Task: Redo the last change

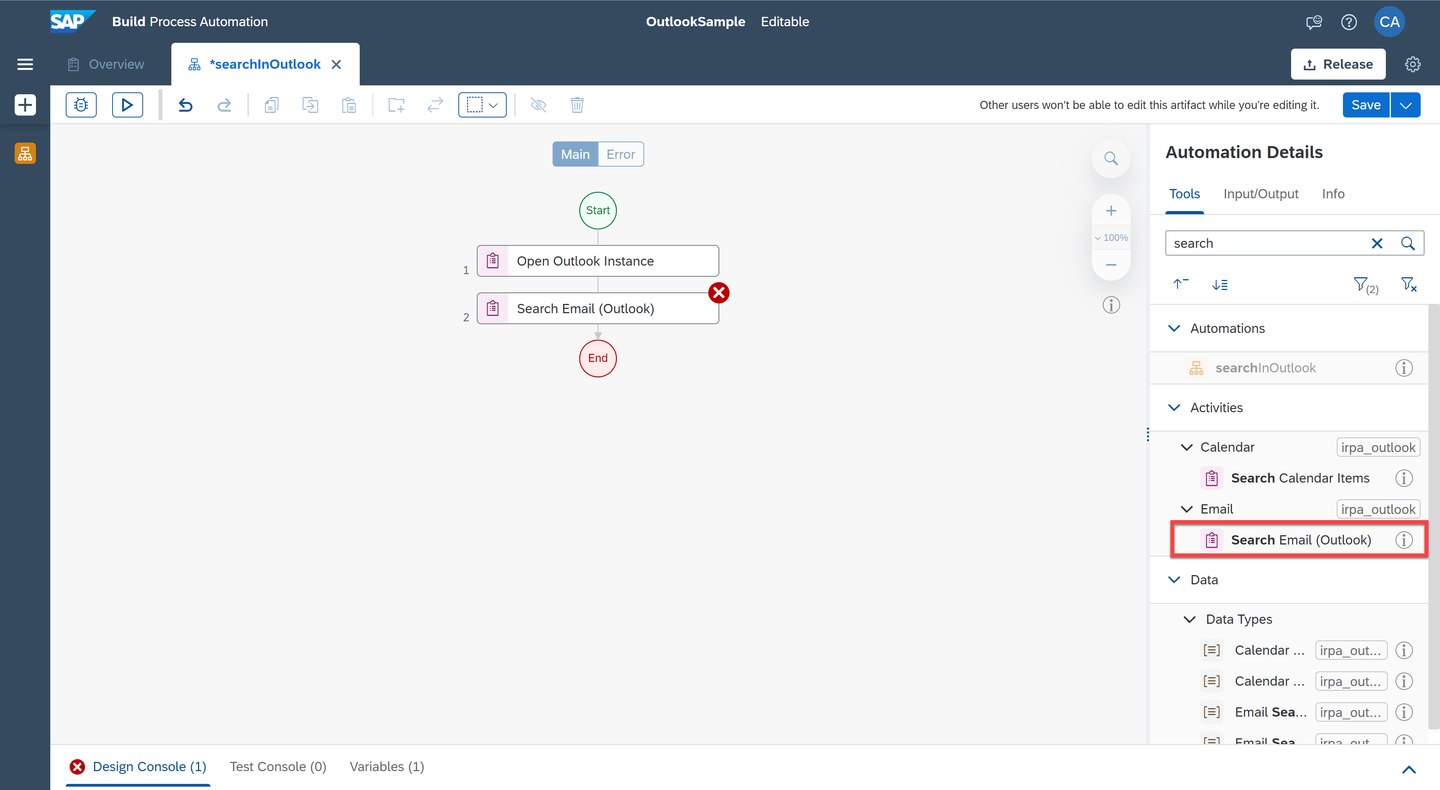Action: pyautogui.click(x=224, y=105)
